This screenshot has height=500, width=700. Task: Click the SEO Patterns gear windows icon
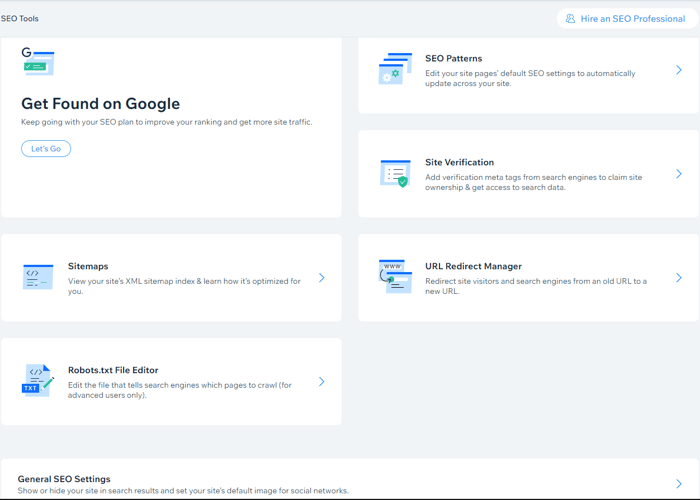[x=395, y=68]
